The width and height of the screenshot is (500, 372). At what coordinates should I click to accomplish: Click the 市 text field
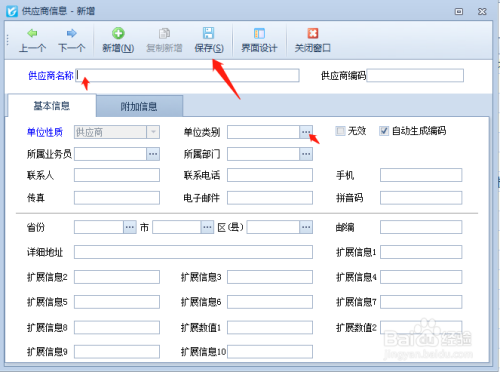[x=177, y=227]
